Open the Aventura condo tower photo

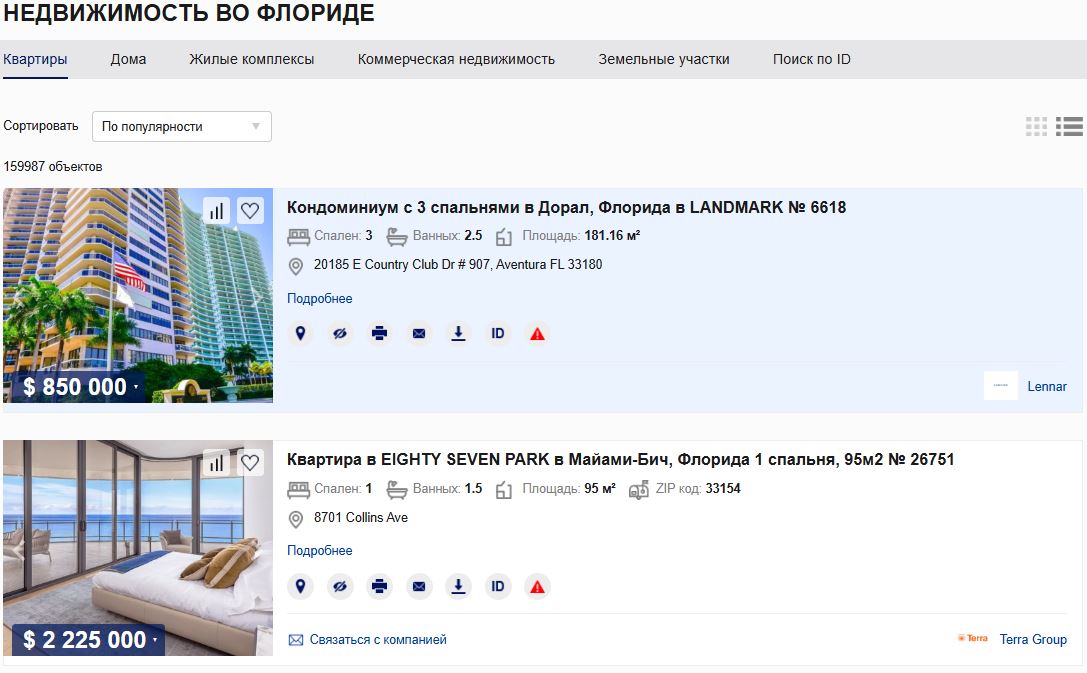pos(138,295)
